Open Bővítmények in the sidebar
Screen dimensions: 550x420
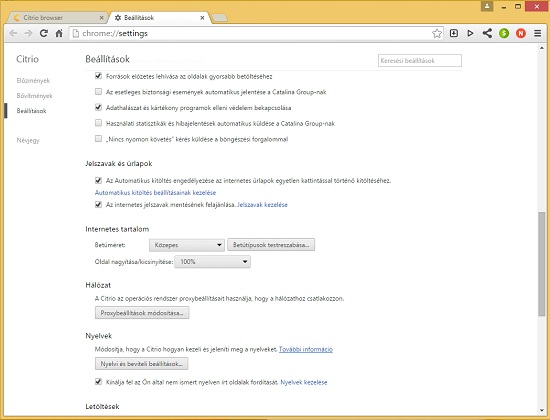34,96
